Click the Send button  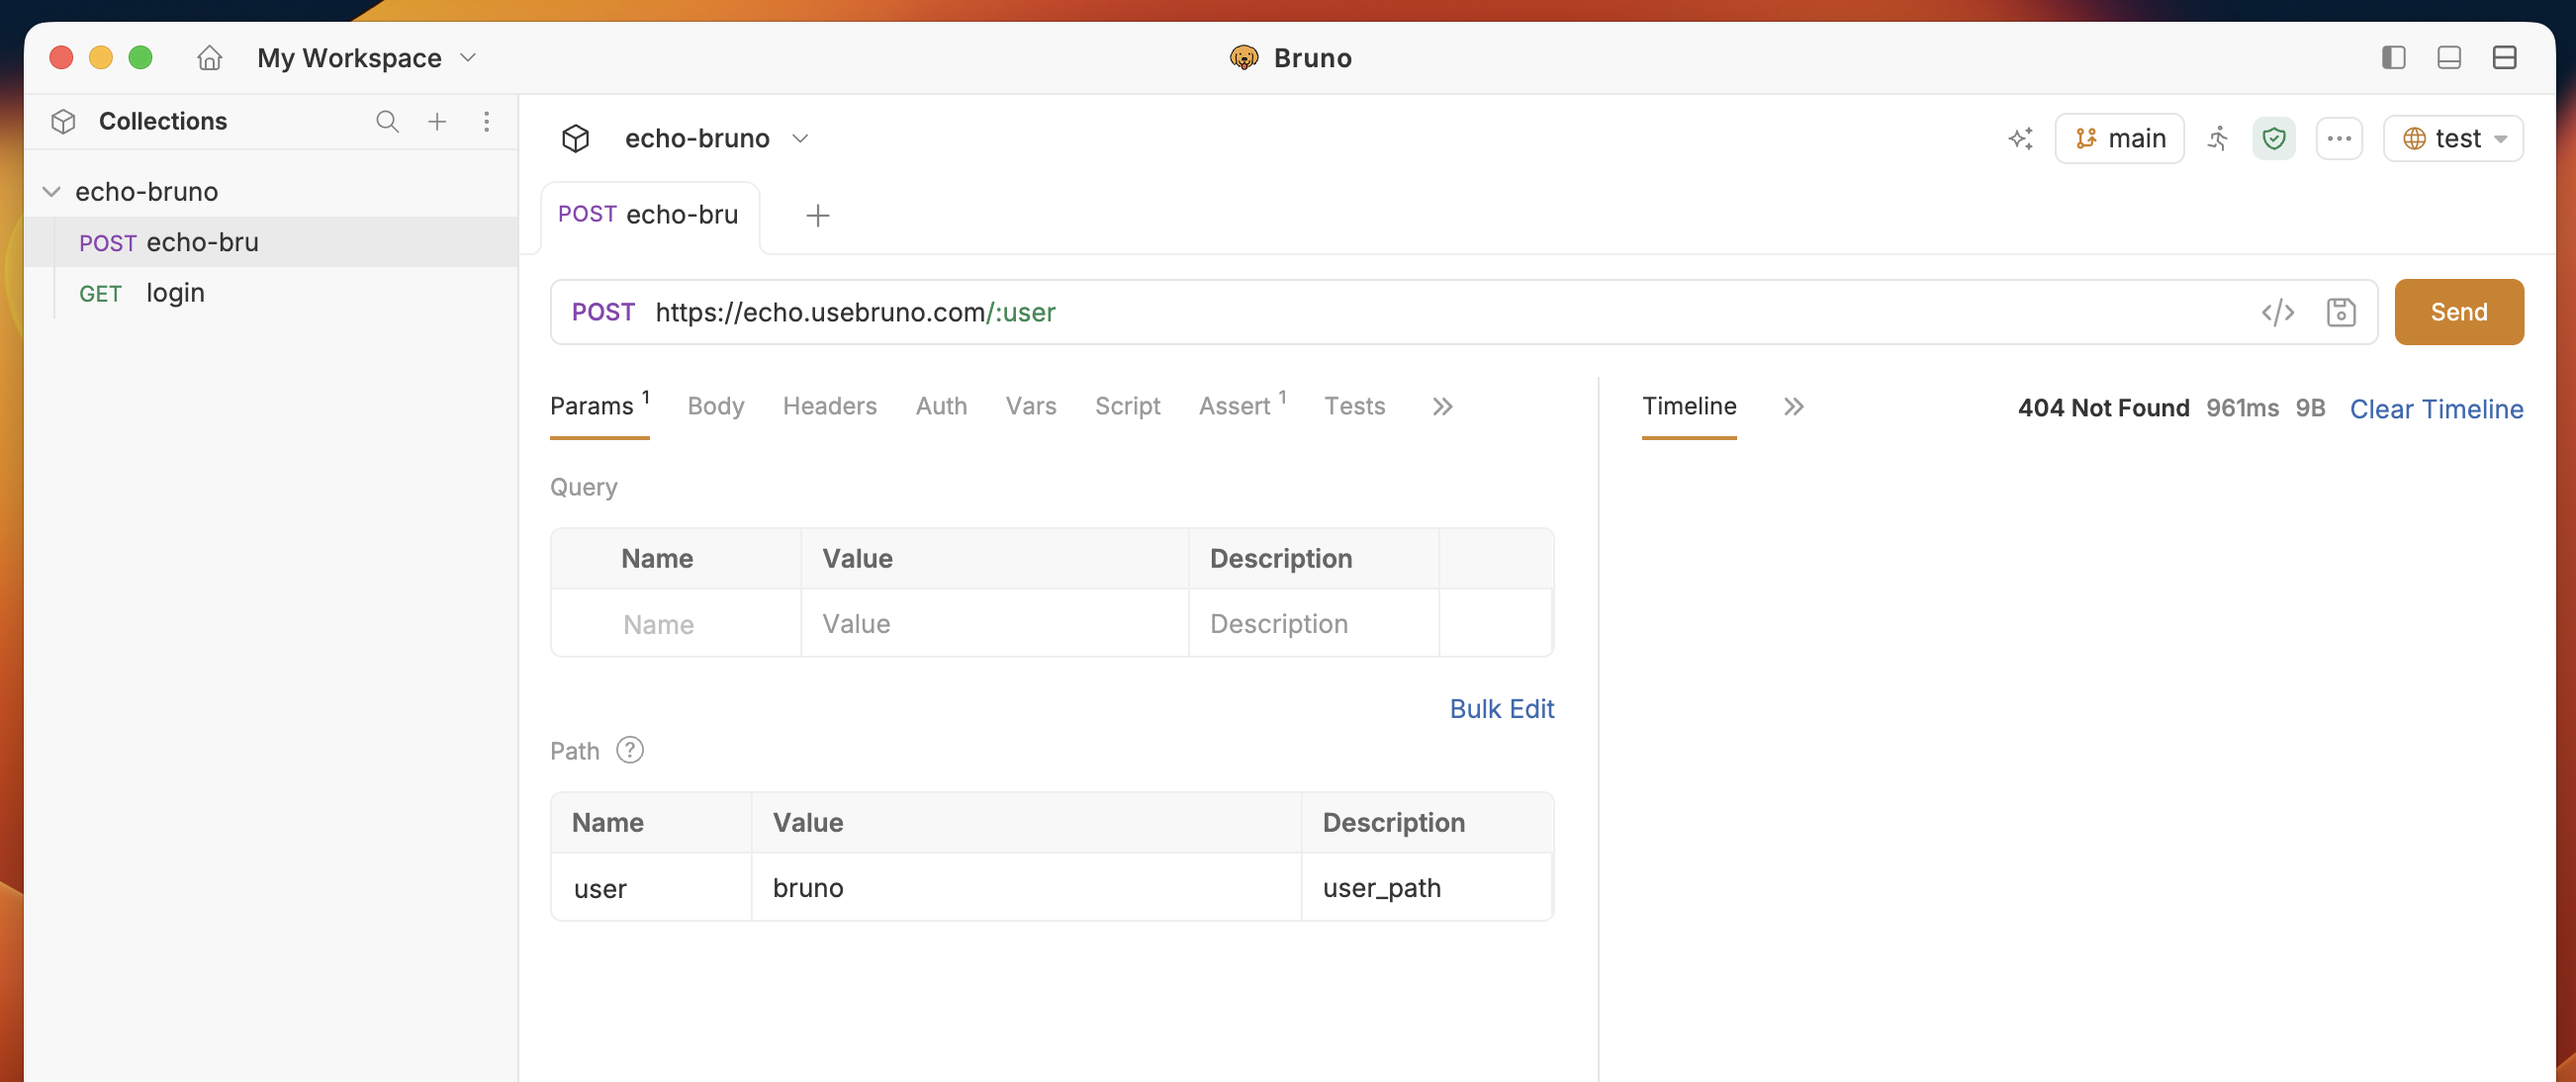pyautogui.click(x=2458, y=312)
